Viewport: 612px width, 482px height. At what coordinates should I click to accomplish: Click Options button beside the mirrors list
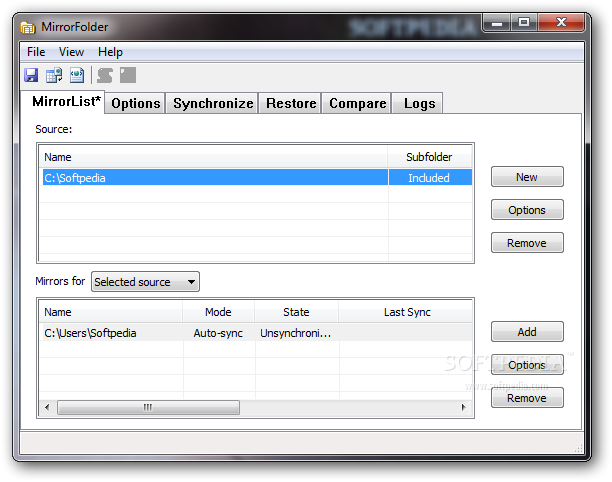527,365
